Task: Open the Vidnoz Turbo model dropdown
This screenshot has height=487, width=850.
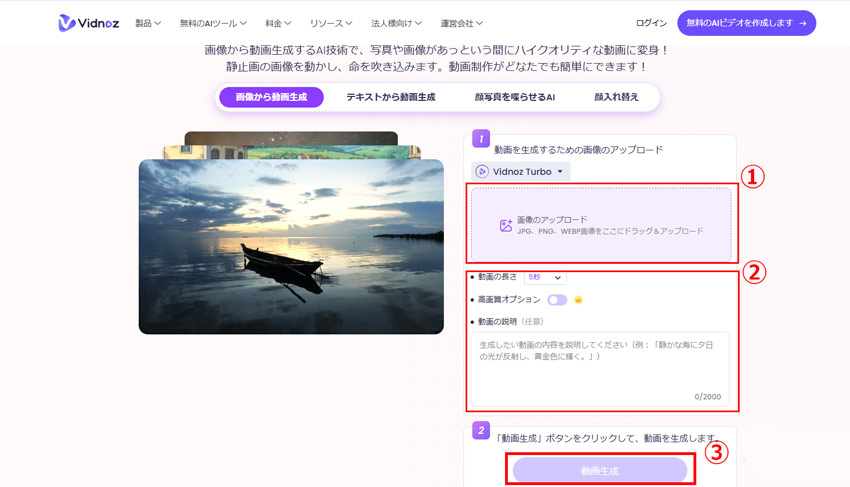Action: point(520,171)
